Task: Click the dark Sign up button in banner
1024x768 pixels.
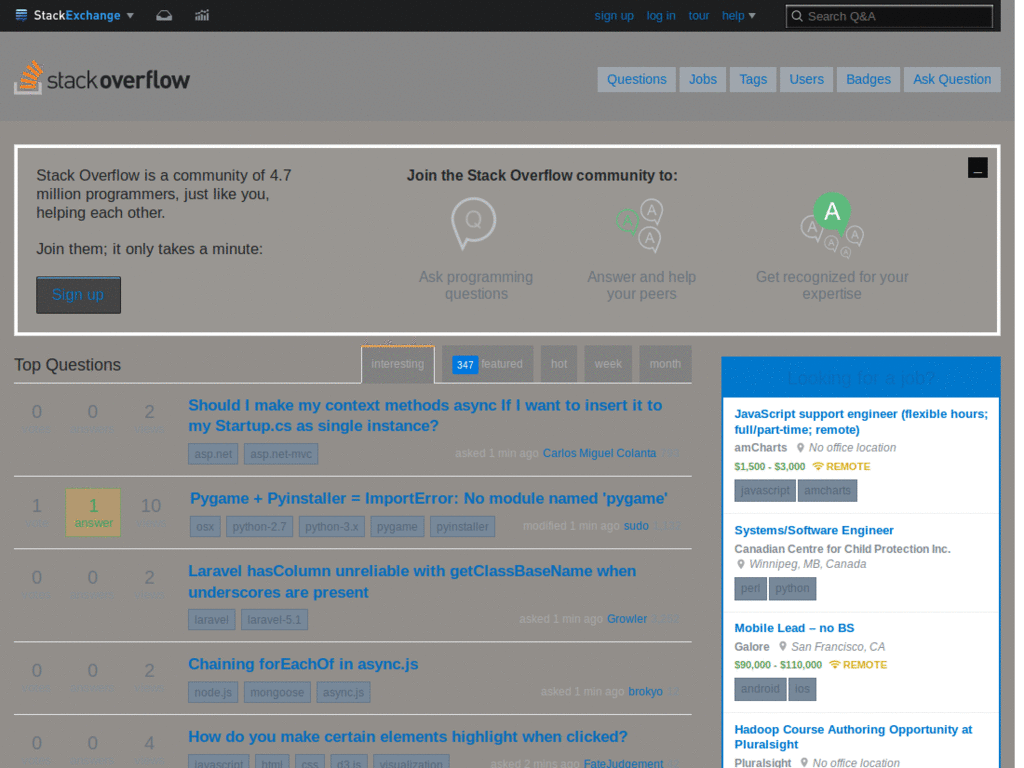Action: [78, 295]
